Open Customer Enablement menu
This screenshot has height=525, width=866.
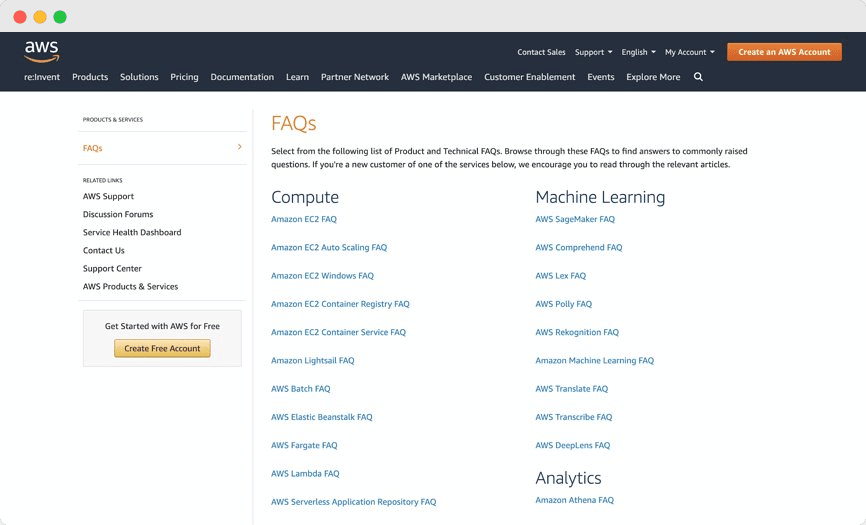(530, 77)
